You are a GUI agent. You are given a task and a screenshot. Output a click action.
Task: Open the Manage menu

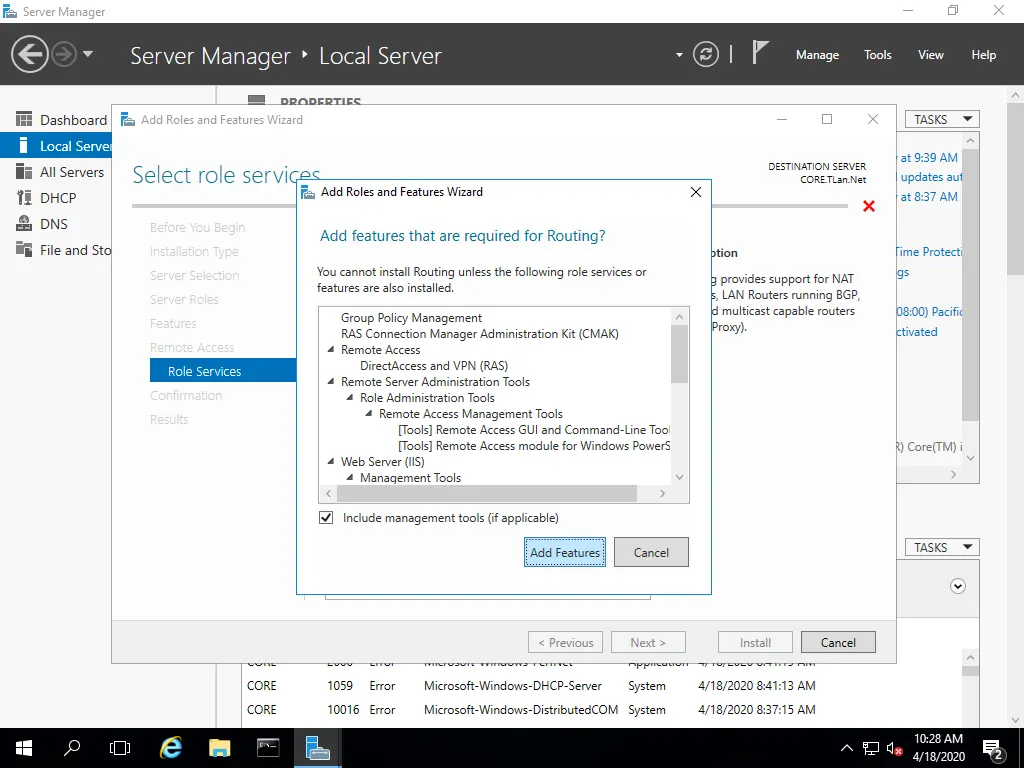pyautogui.click(x=817, y=55)
